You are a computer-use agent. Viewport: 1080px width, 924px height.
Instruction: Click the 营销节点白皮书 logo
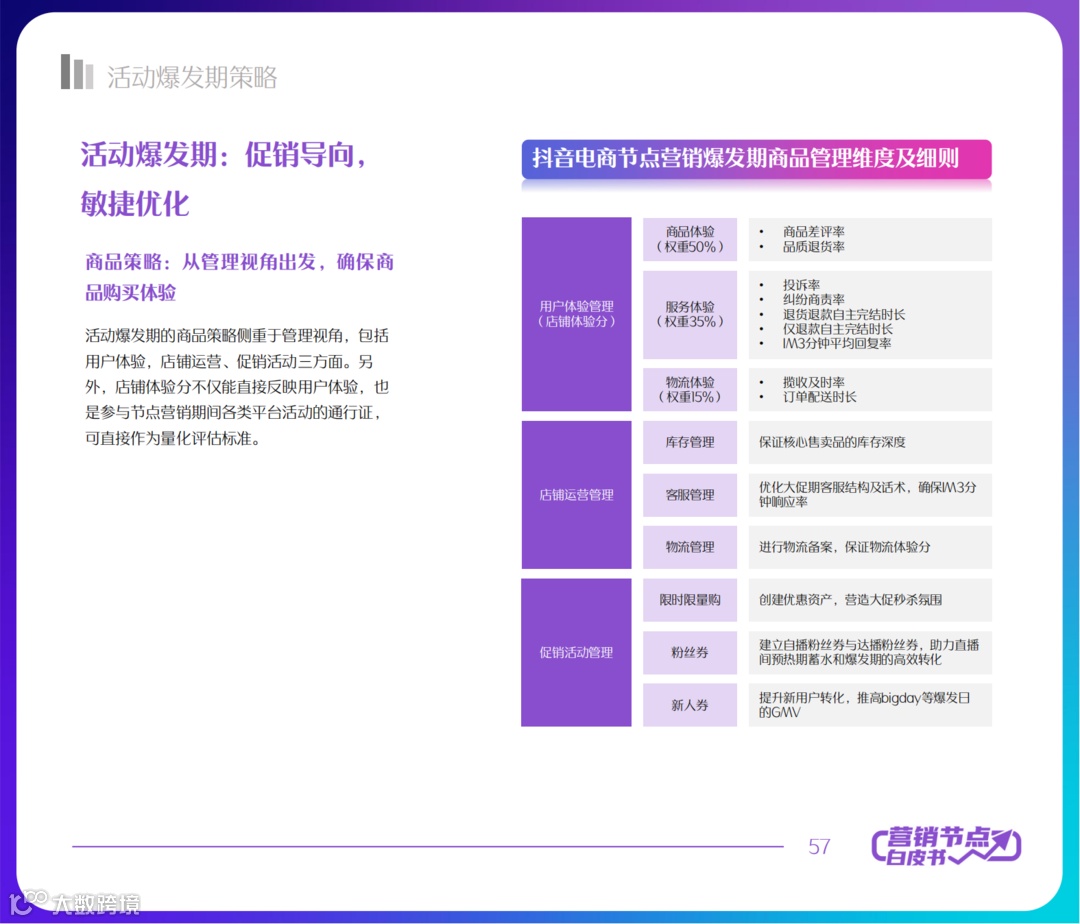946,845
